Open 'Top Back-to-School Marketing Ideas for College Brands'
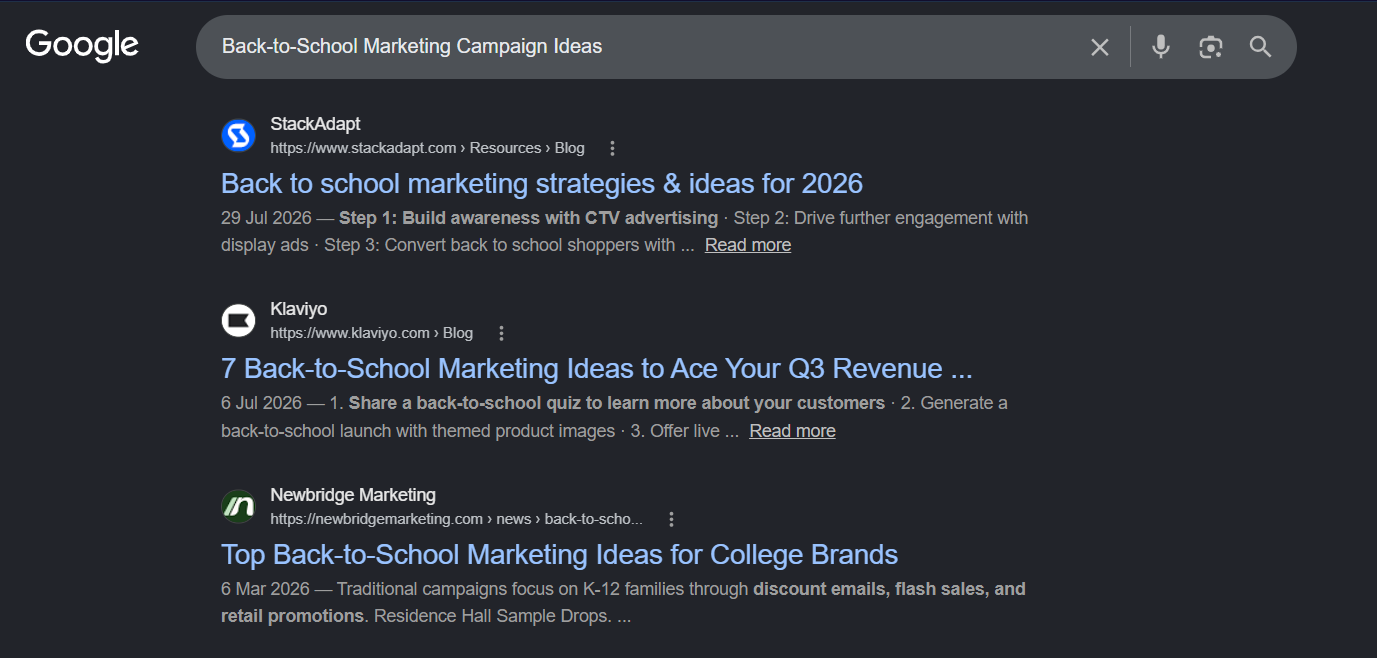The width and height of the screenshot is (1377, 658). tap(559, 554)
